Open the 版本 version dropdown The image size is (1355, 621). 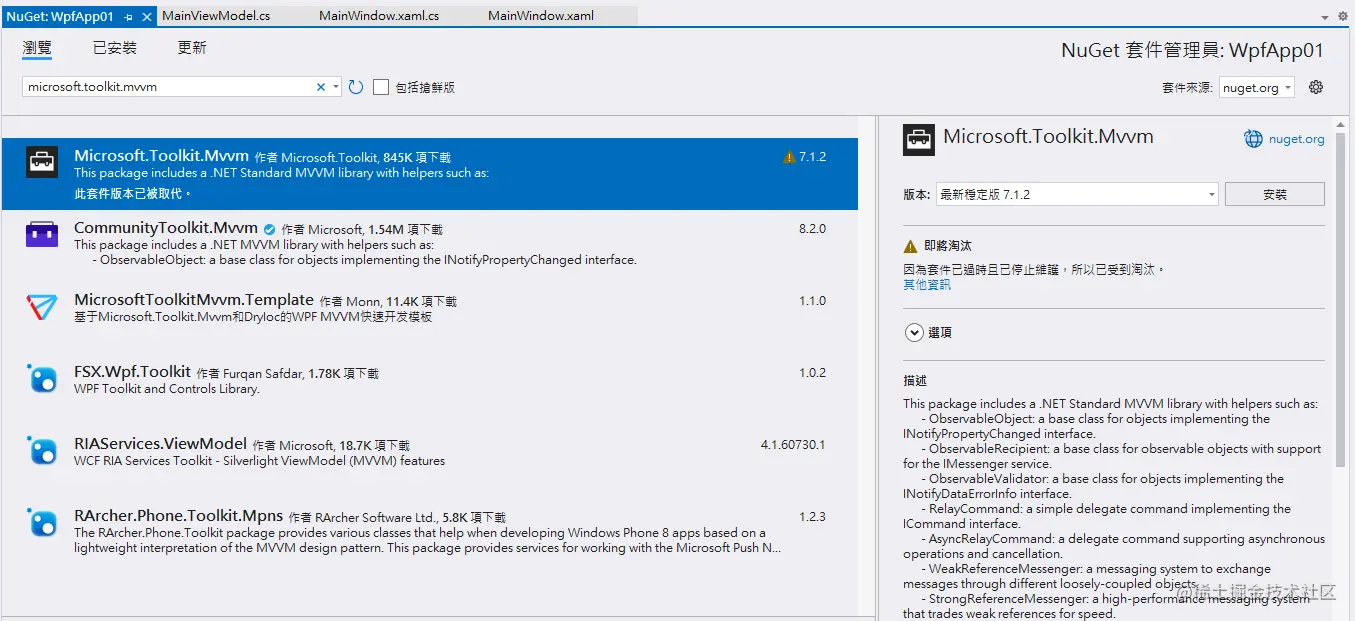point(1077,194)
